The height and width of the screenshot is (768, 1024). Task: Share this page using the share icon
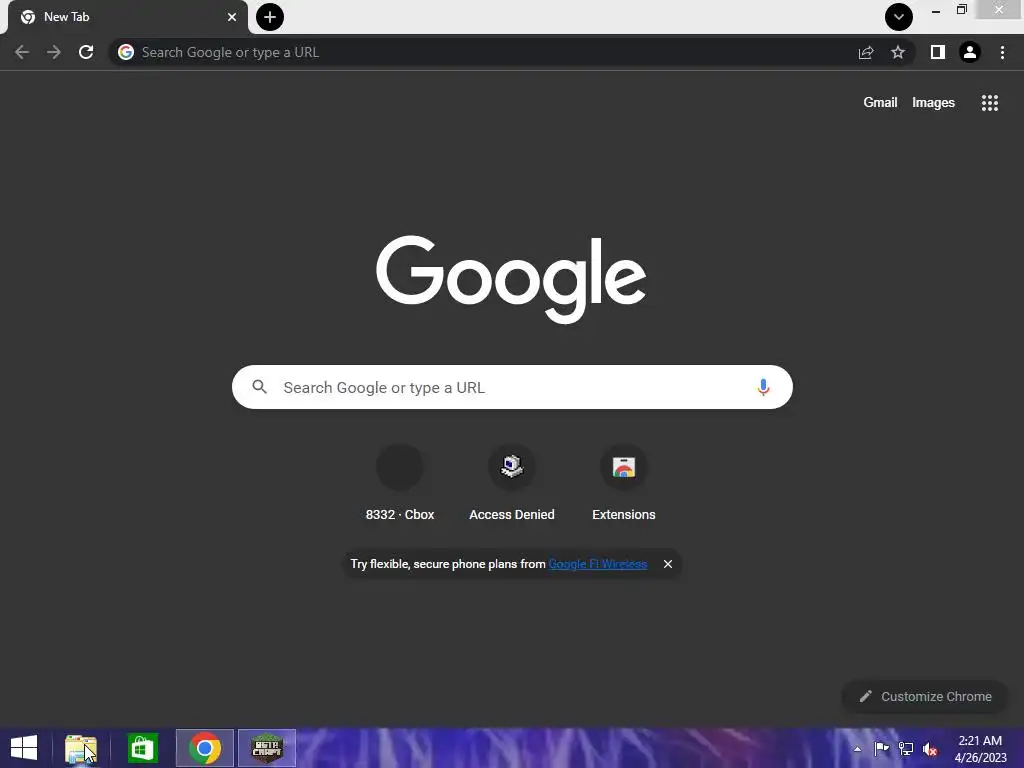pyautogui.click(x=866, y=52)
